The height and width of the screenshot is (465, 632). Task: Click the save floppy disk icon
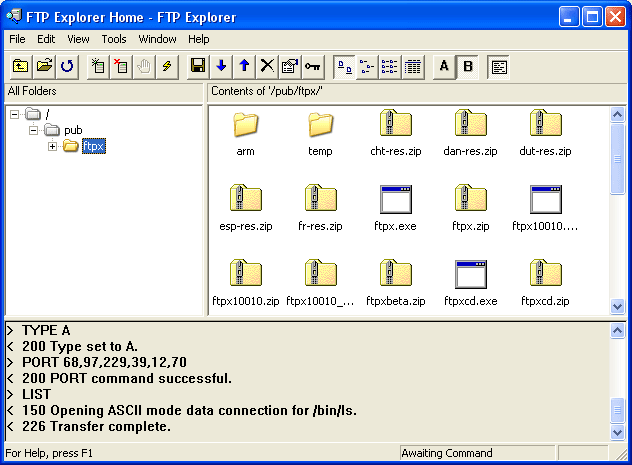[x=198, y=66]
